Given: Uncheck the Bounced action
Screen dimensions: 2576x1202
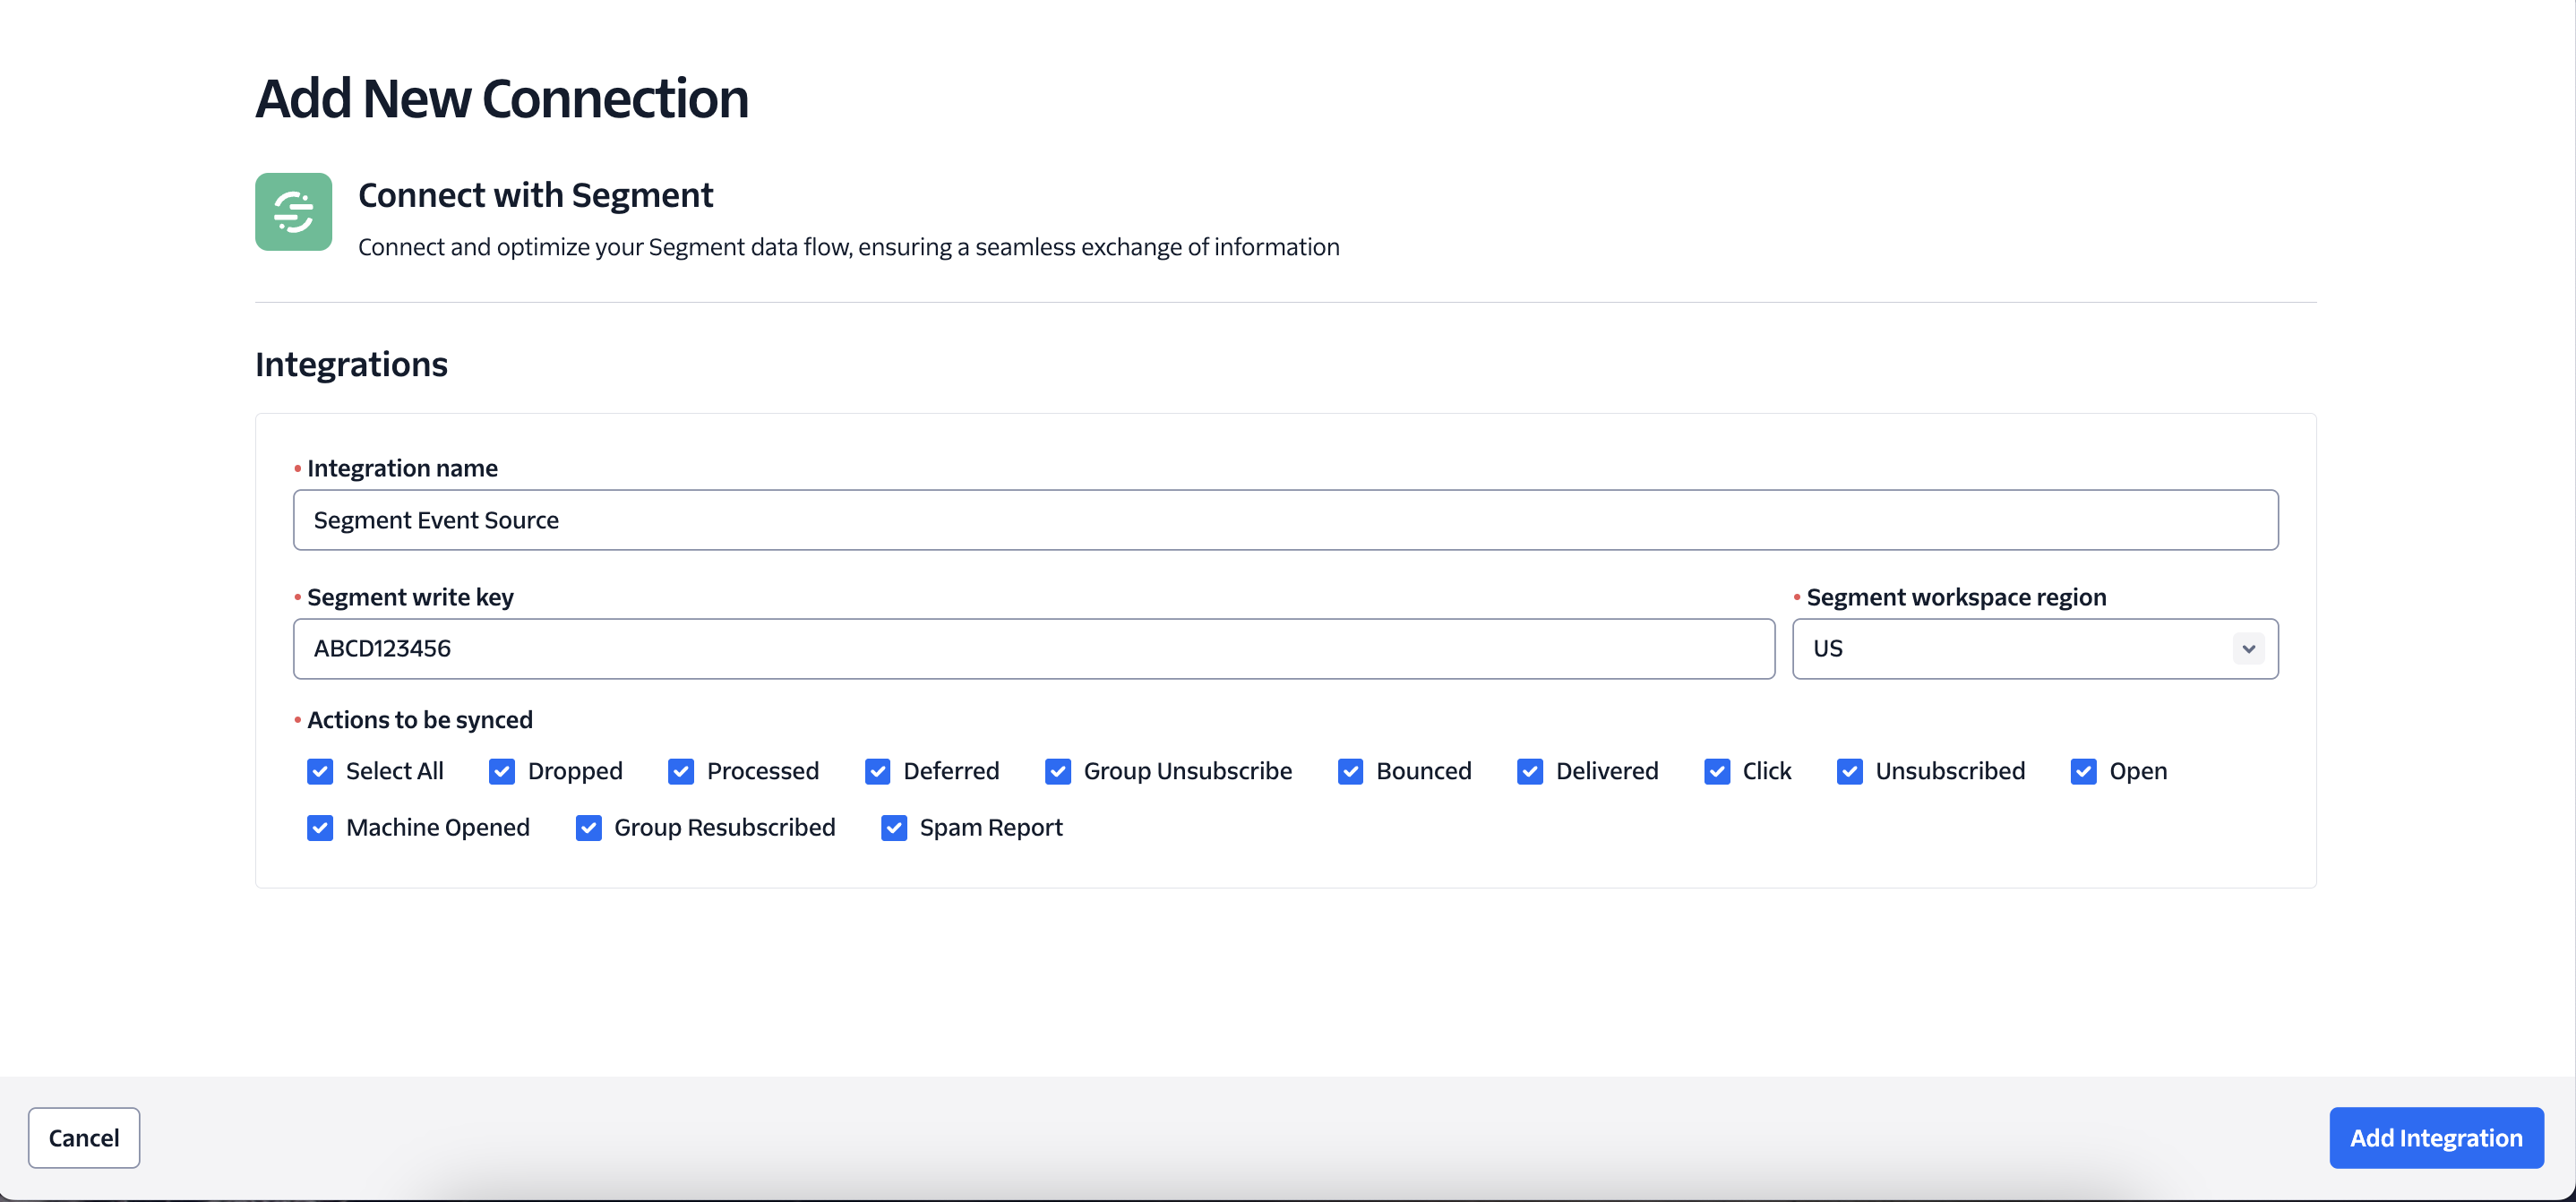Looking at the screenshot, I should pos(1350,771).
